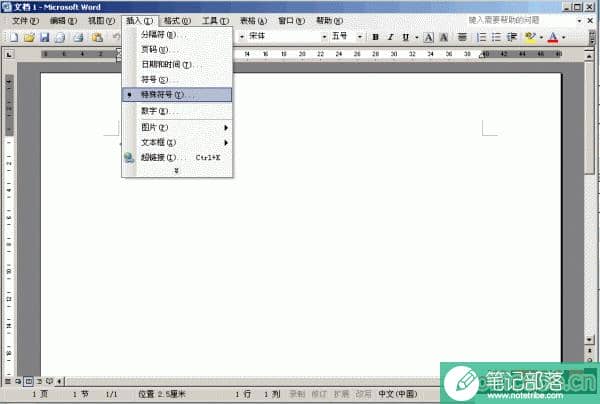Open the 五号 font size dropdown

[x=360, y=37]
